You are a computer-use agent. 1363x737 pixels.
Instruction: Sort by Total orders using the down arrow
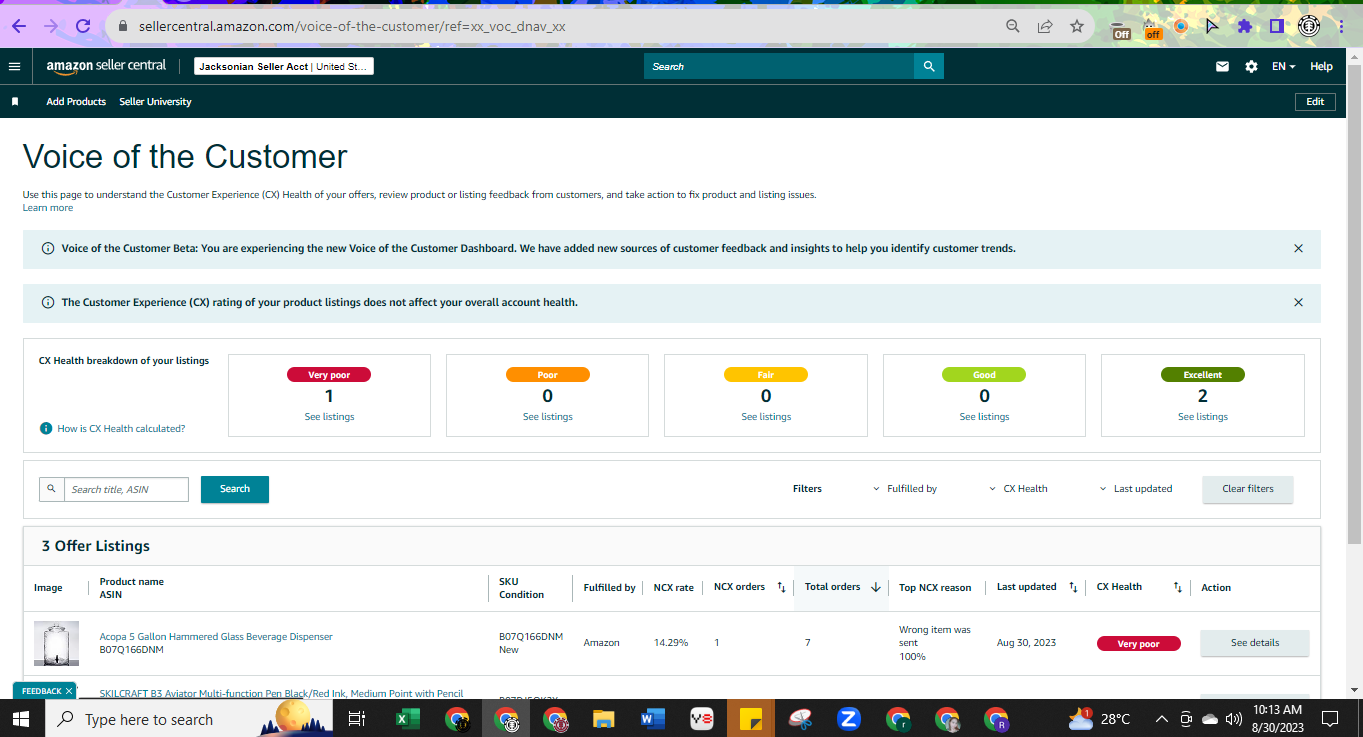coord(876,587)
